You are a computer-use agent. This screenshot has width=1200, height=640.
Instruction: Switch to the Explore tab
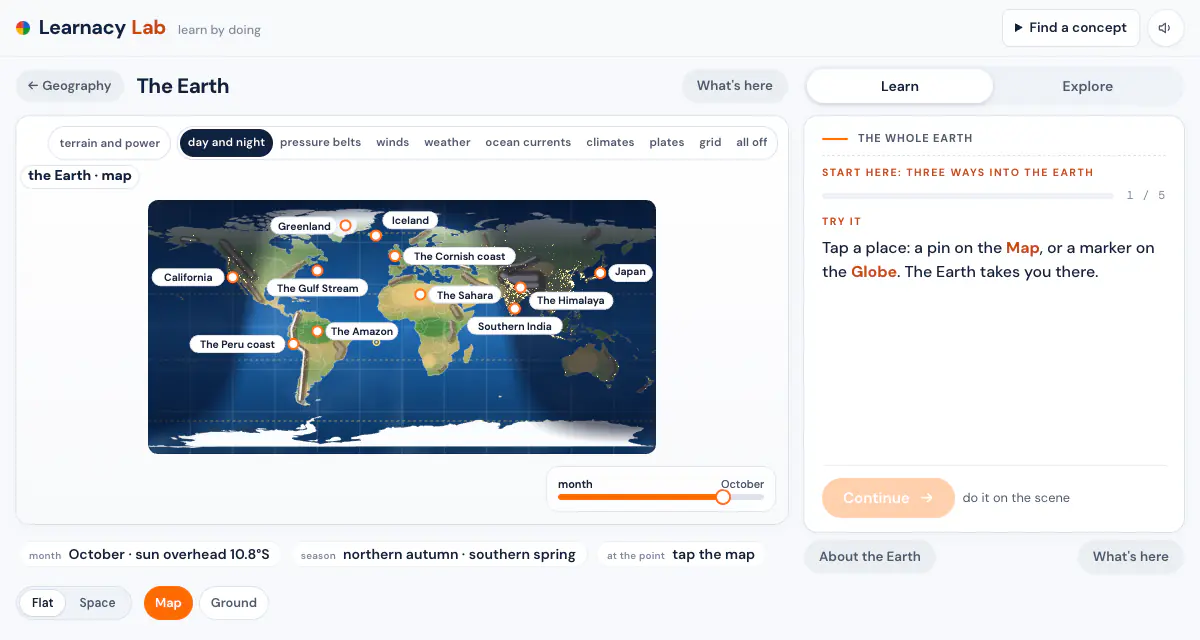coord(1087,86)
